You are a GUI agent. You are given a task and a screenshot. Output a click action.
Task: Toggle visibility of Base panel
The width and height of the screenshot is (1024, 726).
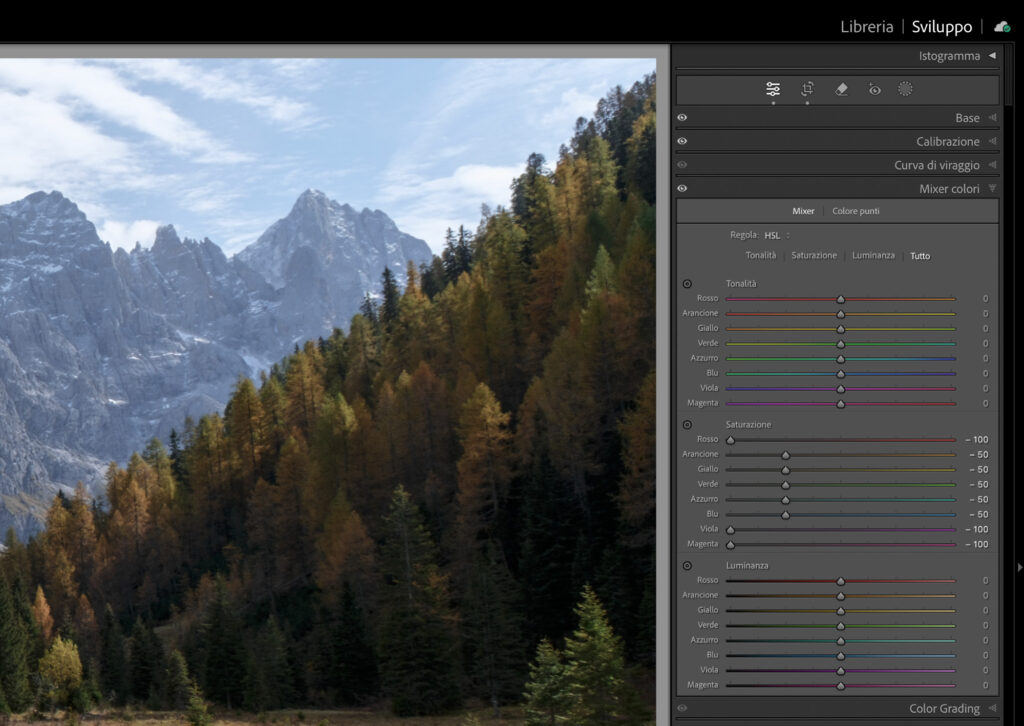(x=682, y=118)
